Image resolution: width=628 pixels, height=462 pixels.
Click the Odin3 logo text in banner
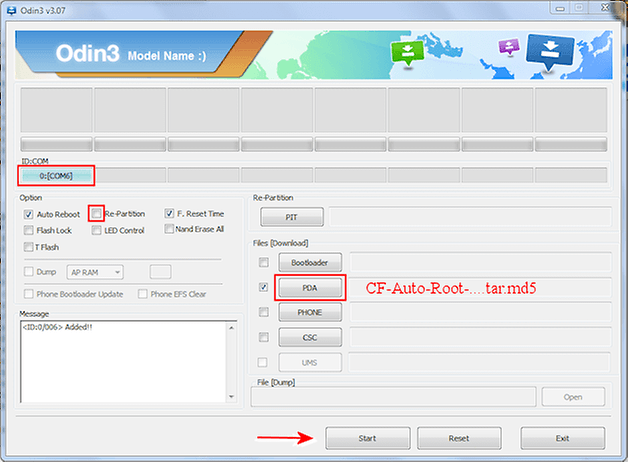tap(88, 53)
